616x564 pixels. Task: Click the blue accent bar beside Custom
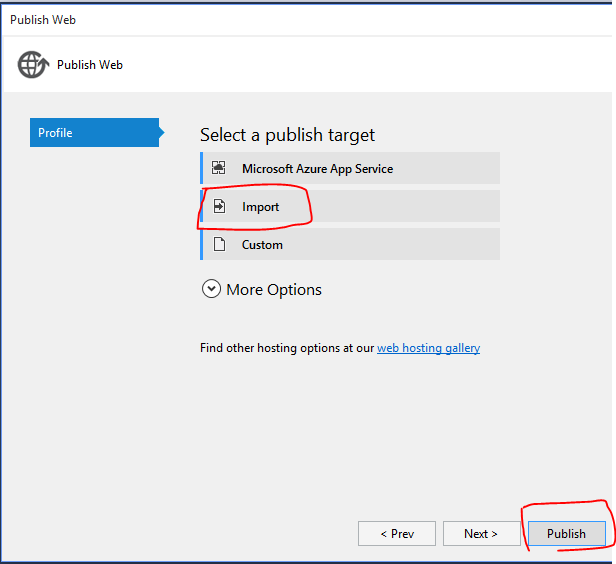(x=202, y=244)
